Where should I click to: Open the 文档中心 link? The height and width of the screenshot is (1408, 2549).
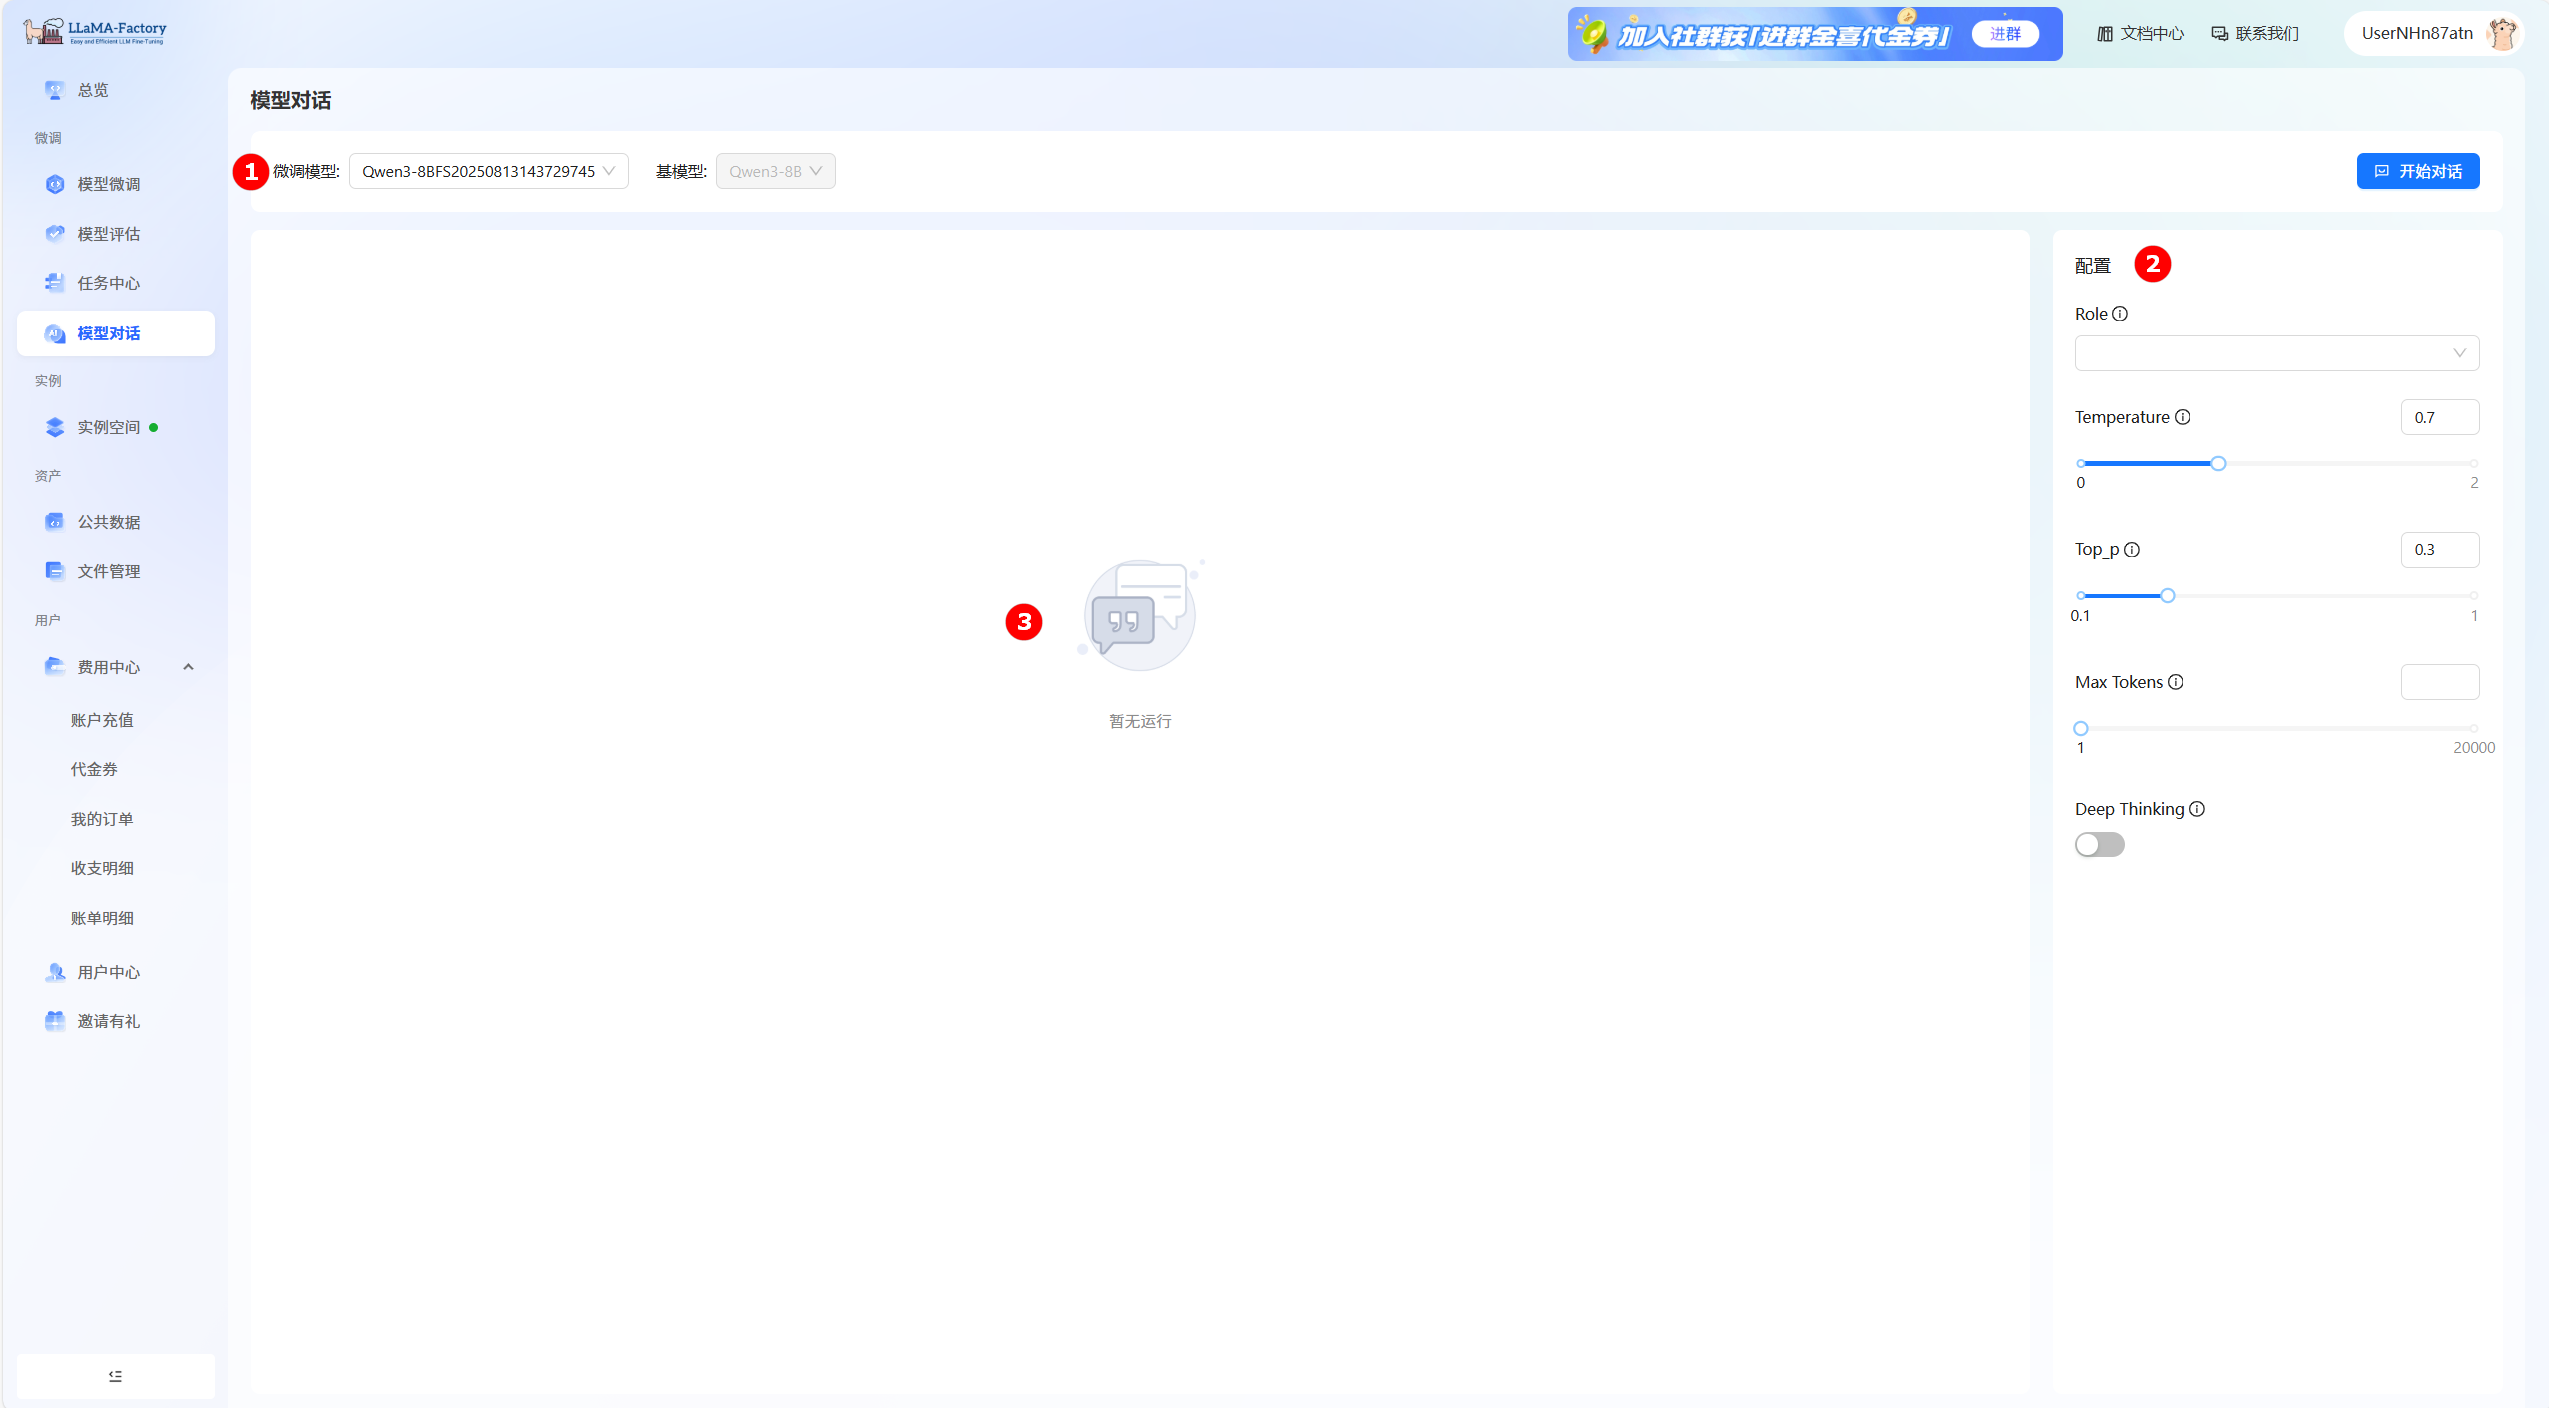pos(2141,34)
